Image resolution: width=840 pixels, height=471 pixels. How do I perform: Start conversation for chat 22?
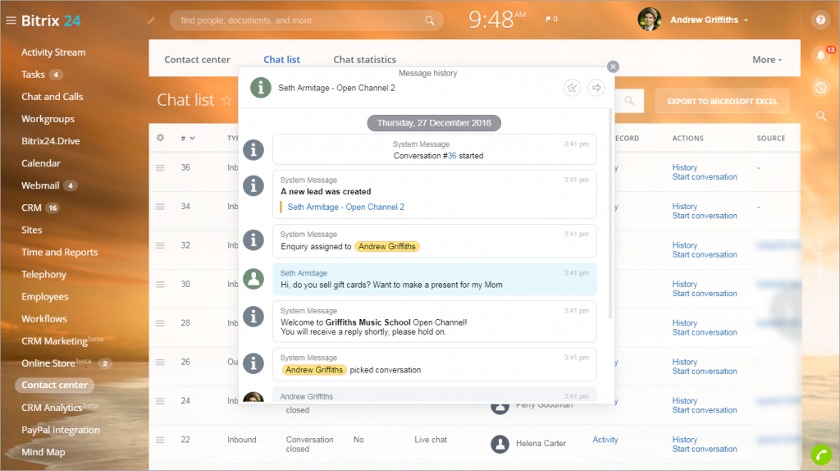[x=704, y=448]
